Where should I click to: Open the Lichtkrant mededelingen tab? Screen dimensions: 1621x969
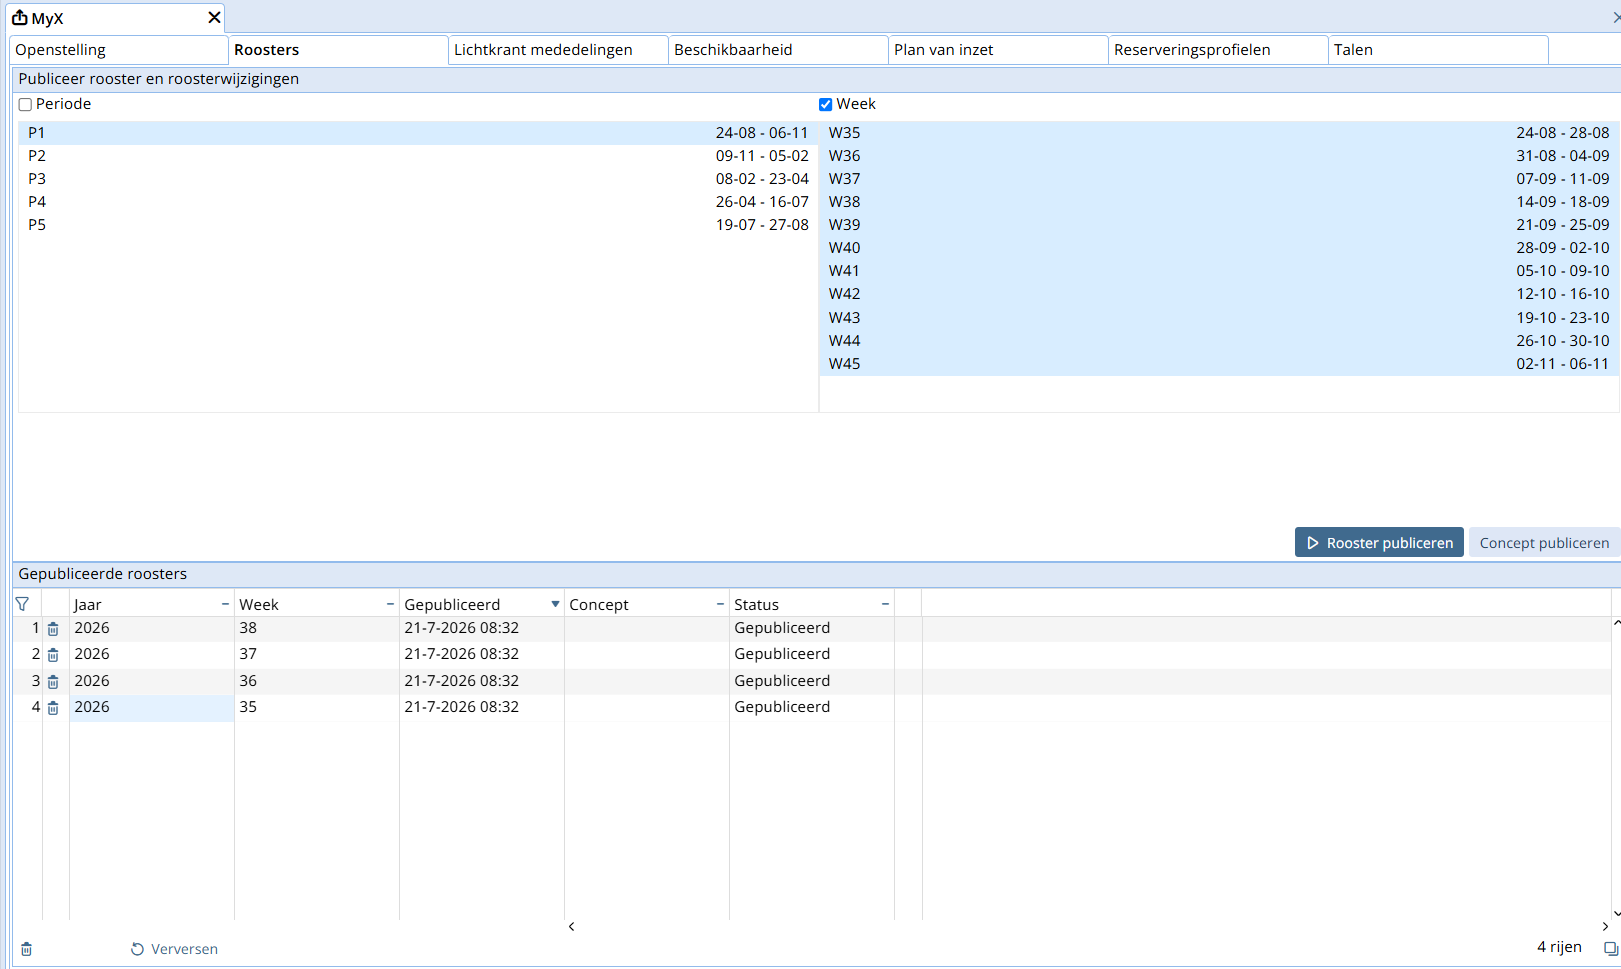tap(558, 50)
